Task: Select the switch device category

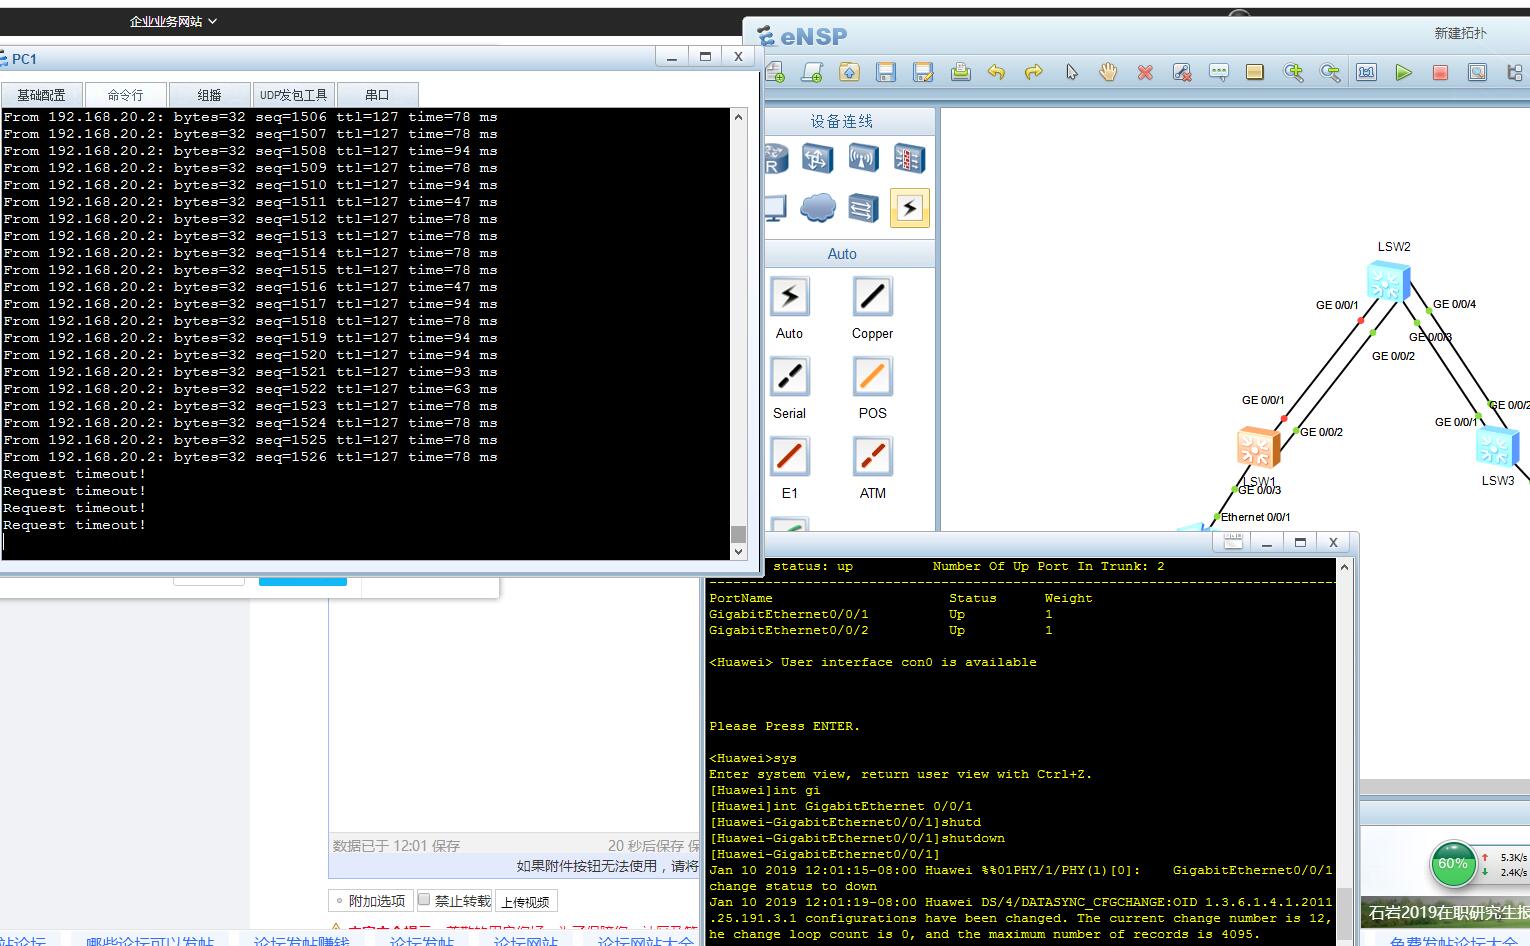Action: coord(817,159)
